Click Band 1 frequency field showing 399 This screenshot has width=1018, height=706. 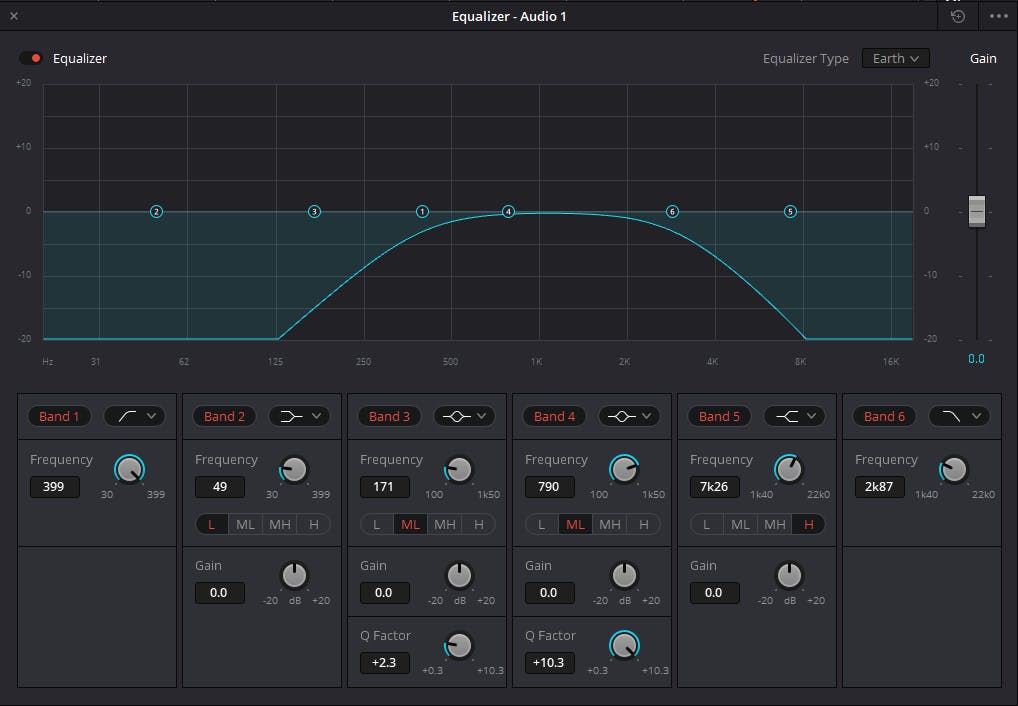coord(55,486)
